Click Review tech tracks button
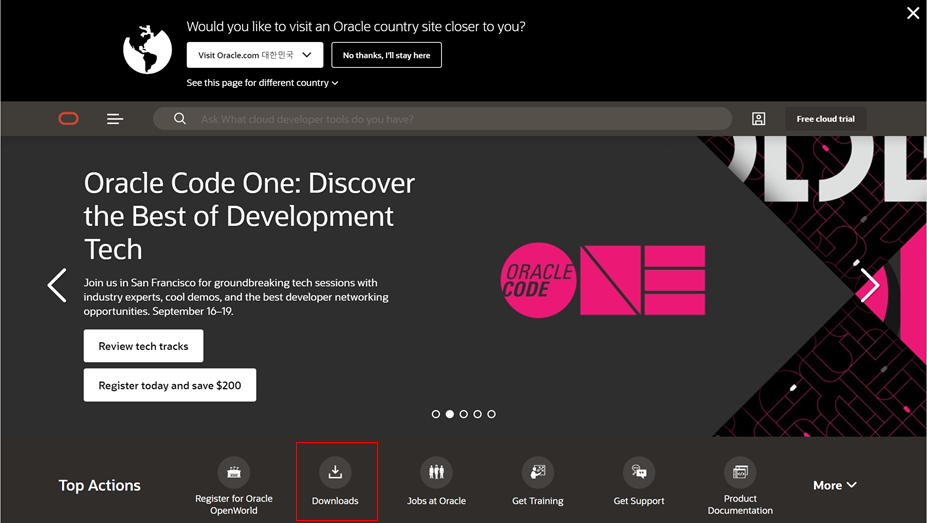The height and width of the screenshot is (523, 927). 144,346
